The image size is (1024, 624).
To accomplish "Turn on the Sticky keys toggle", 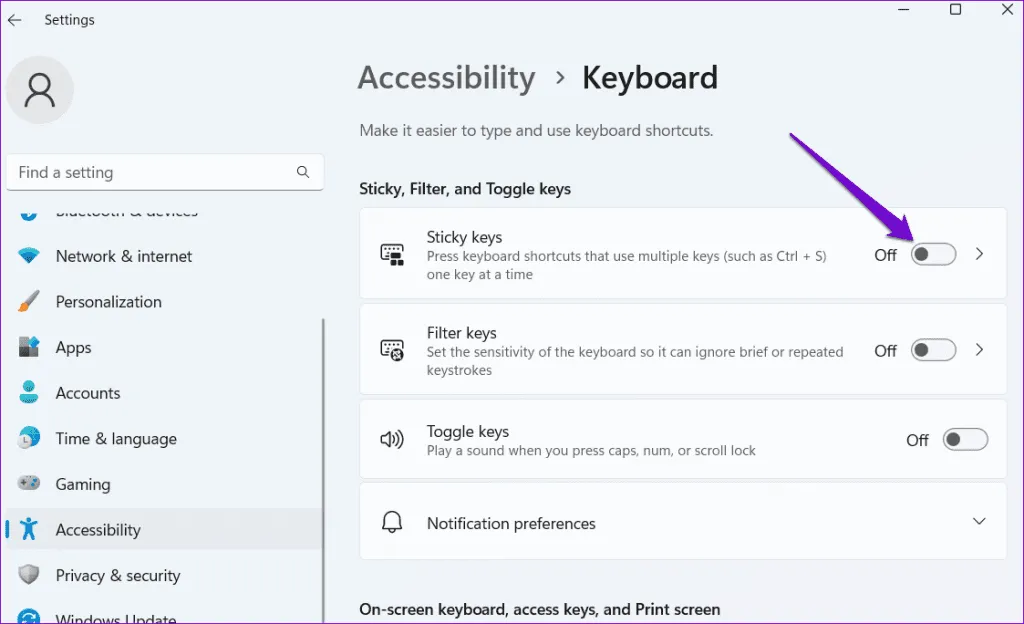I will coord(933,254).
